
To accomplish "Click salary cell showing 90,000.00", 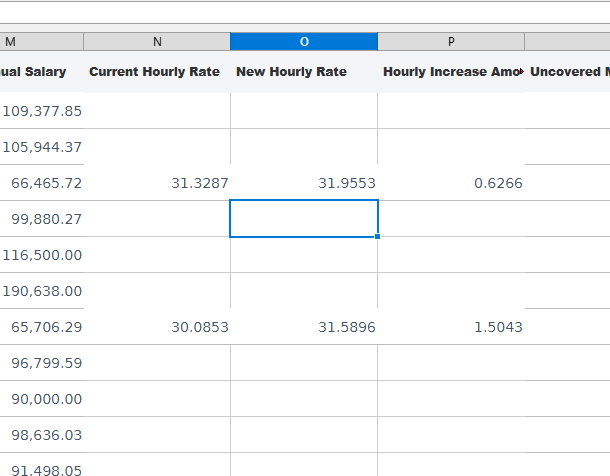I will click(x=42, y=399).
